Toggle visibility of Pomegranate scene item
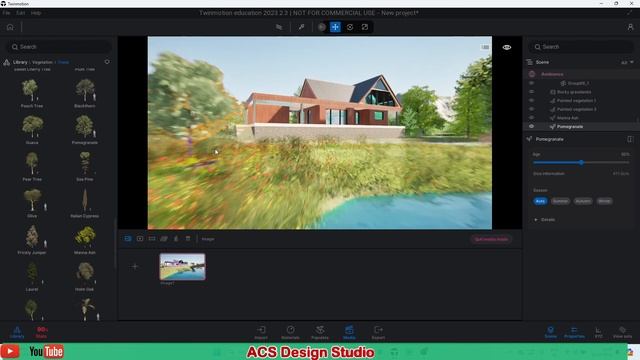Screen dimensions: 640x360 pos(531,127)
